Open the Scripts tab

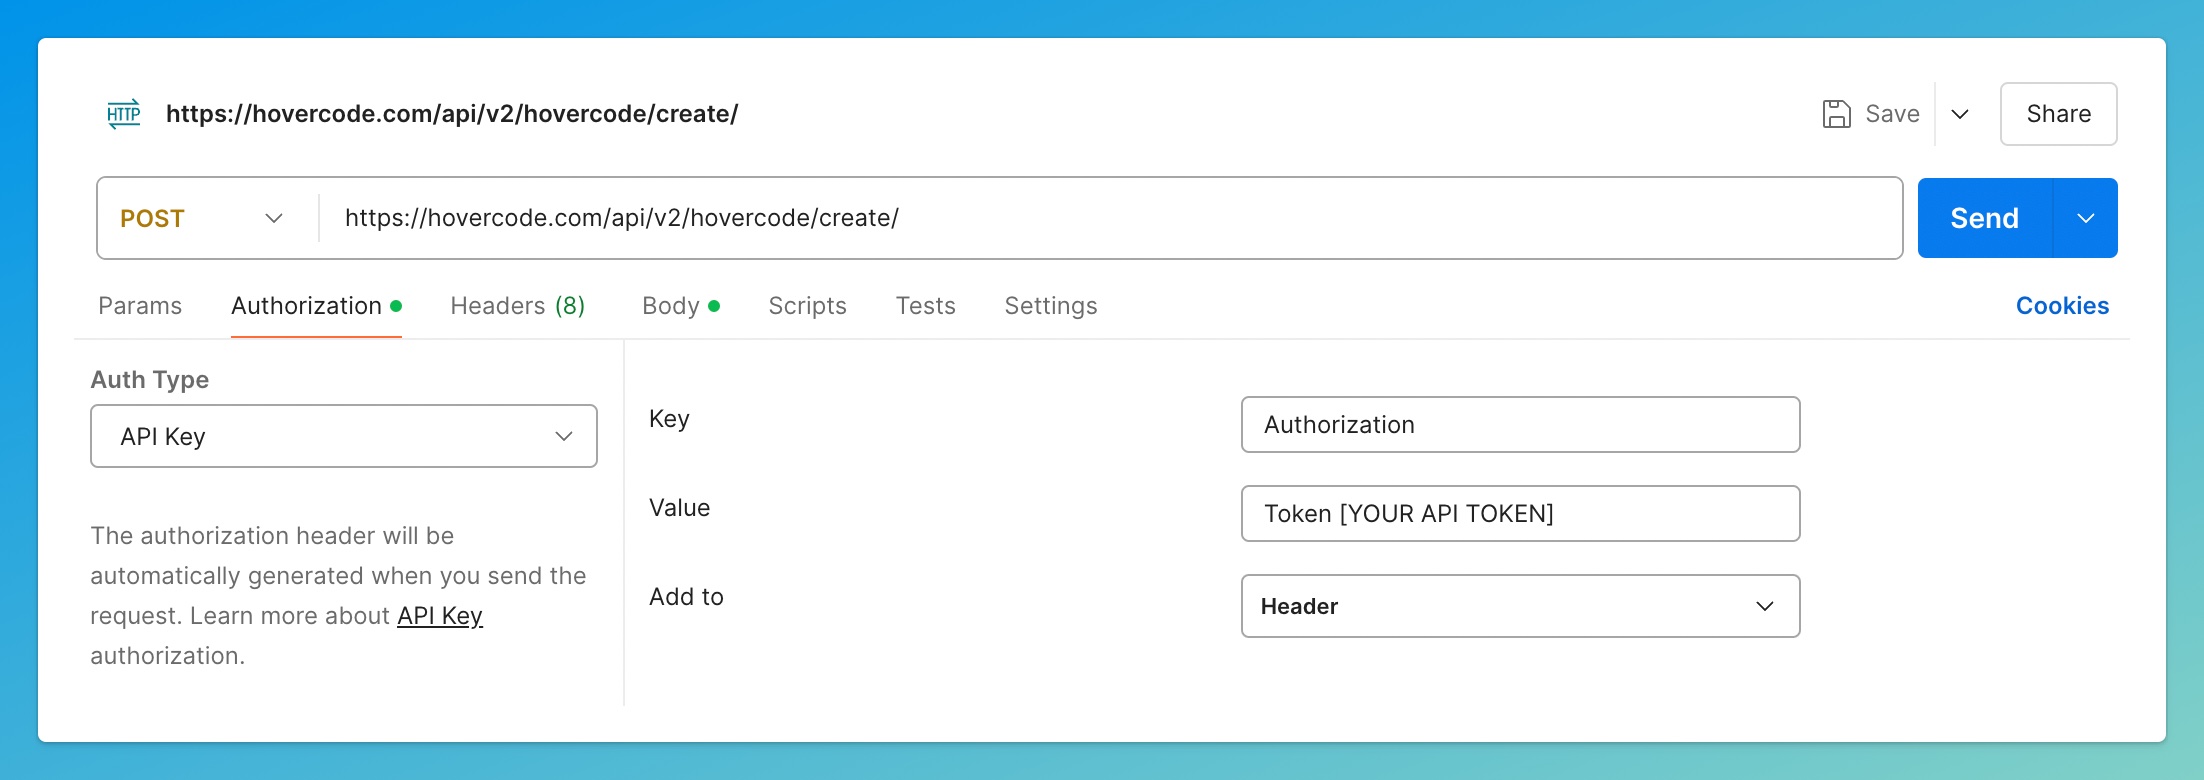tap(807, 306)
